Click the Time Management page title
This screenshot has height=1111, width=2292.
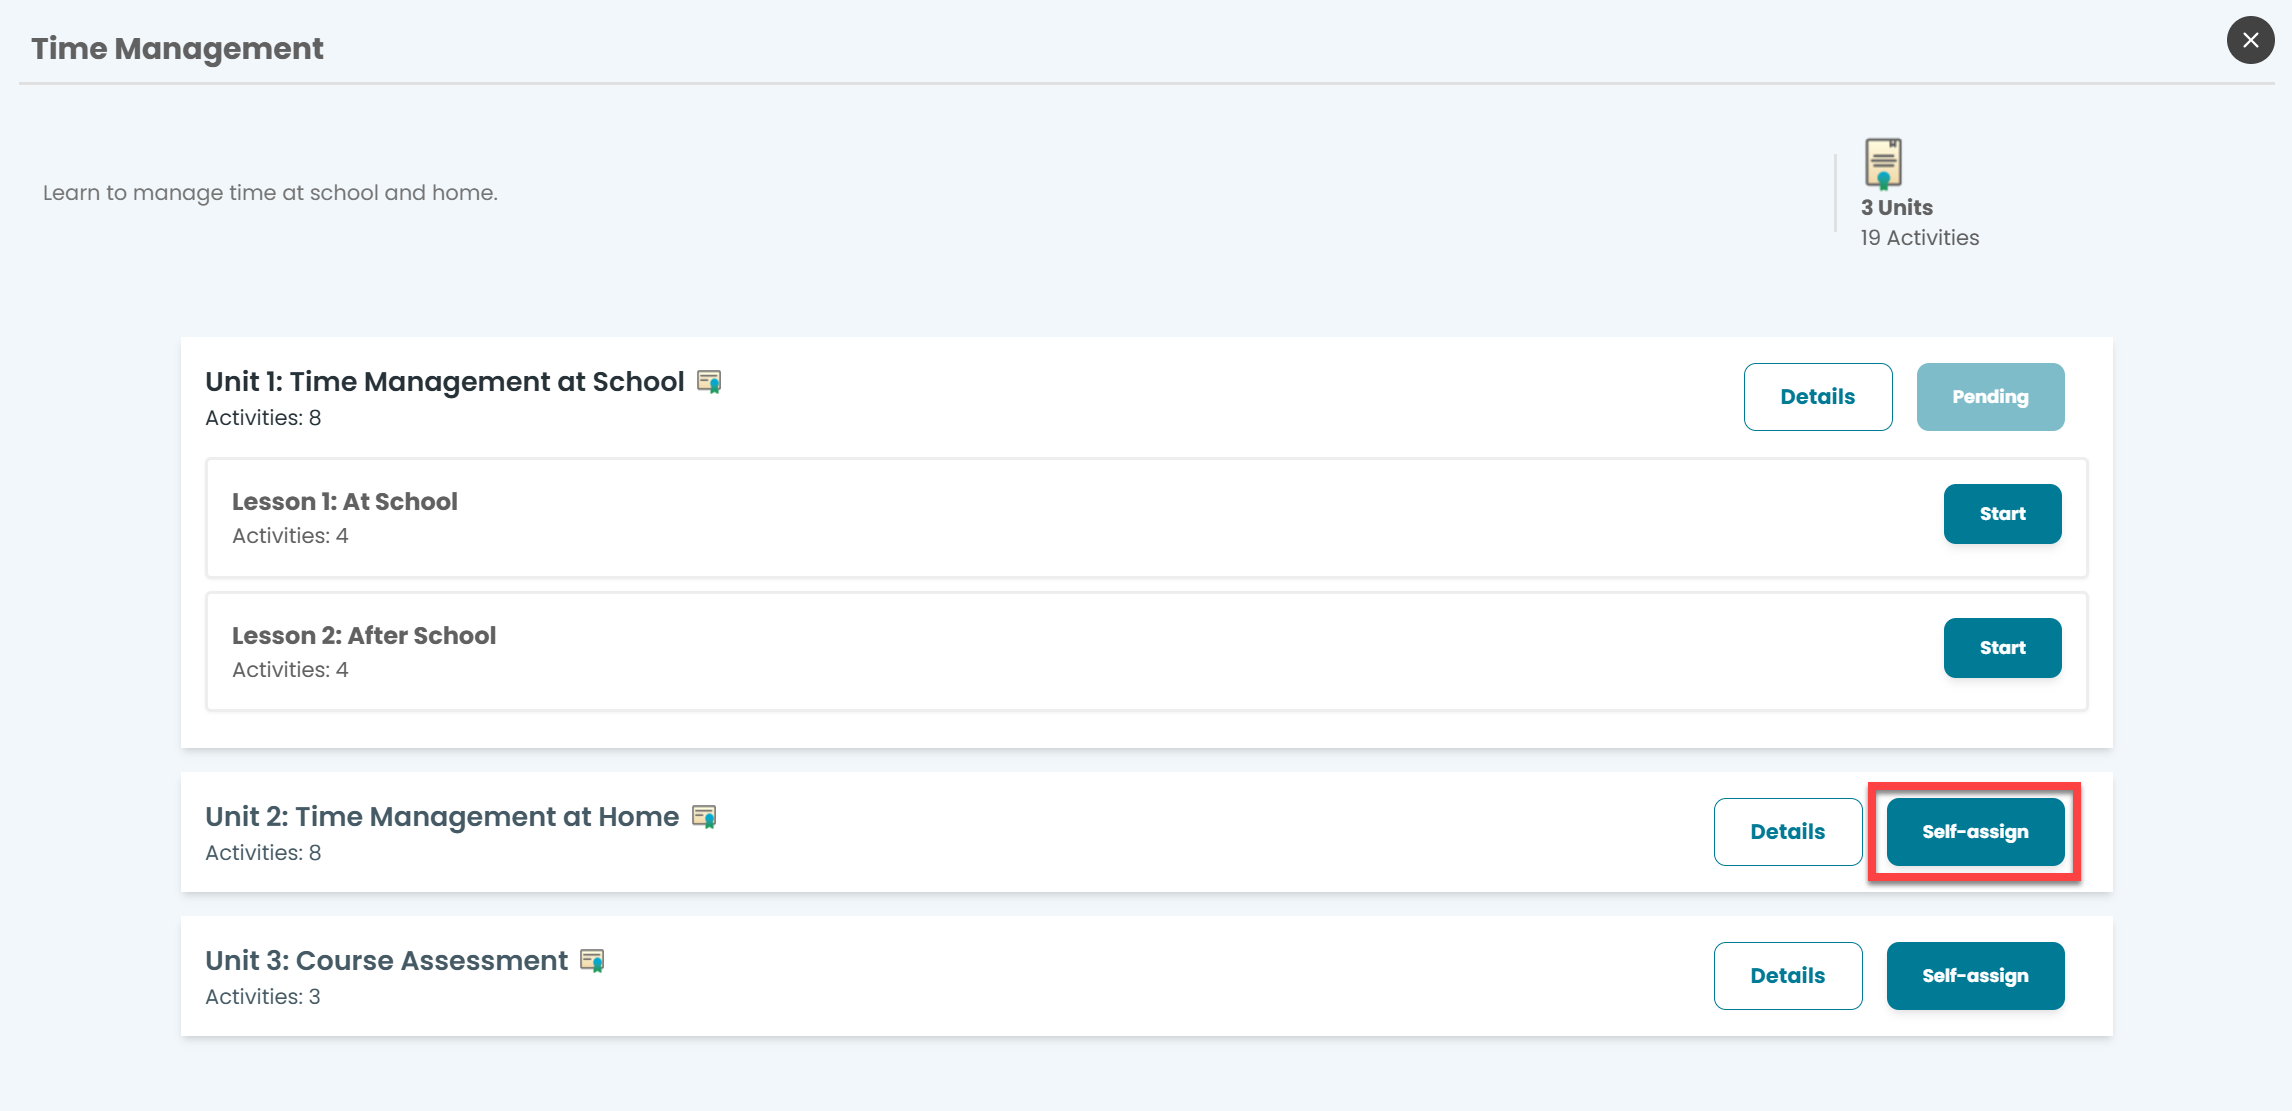(177, 49)
